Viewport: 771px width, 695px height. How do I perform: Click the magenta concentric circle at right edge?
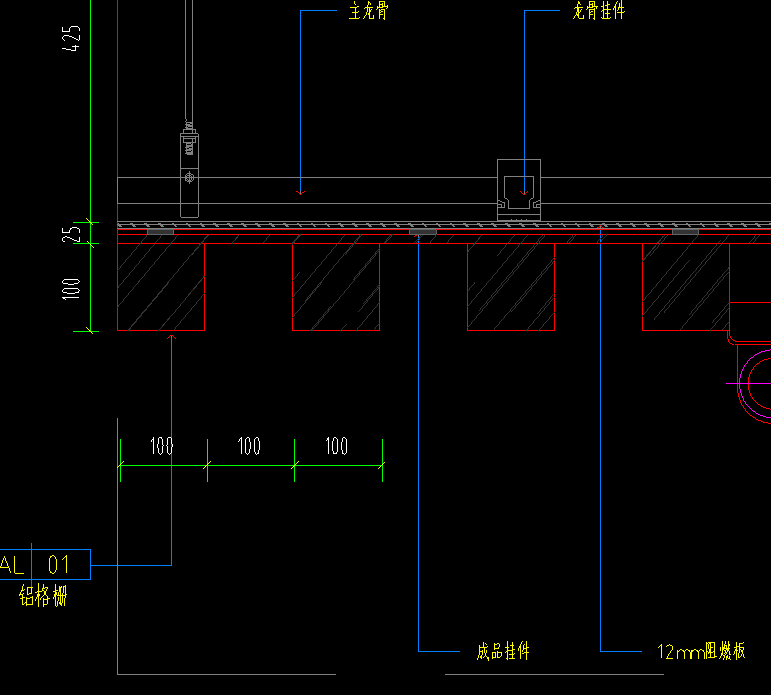(x=756, y=382)
